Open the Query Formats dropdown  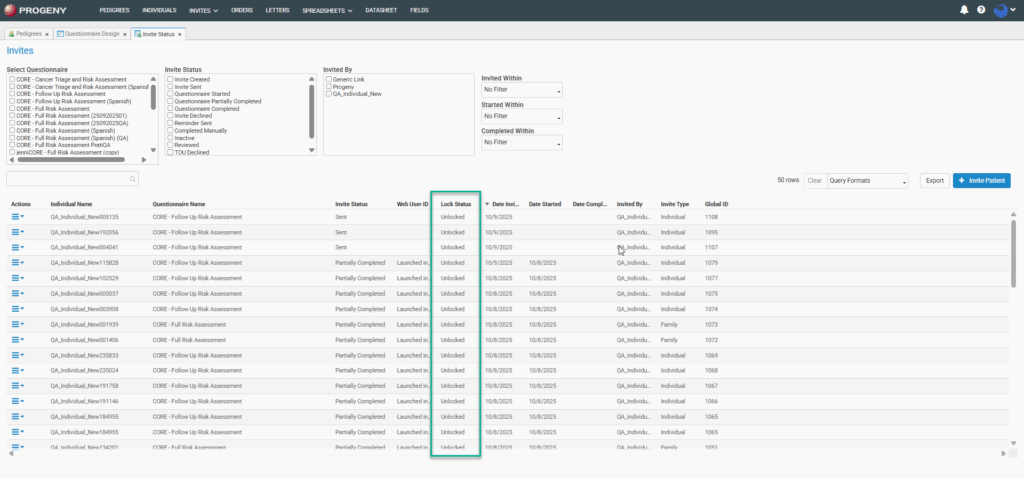coord(868,181)
